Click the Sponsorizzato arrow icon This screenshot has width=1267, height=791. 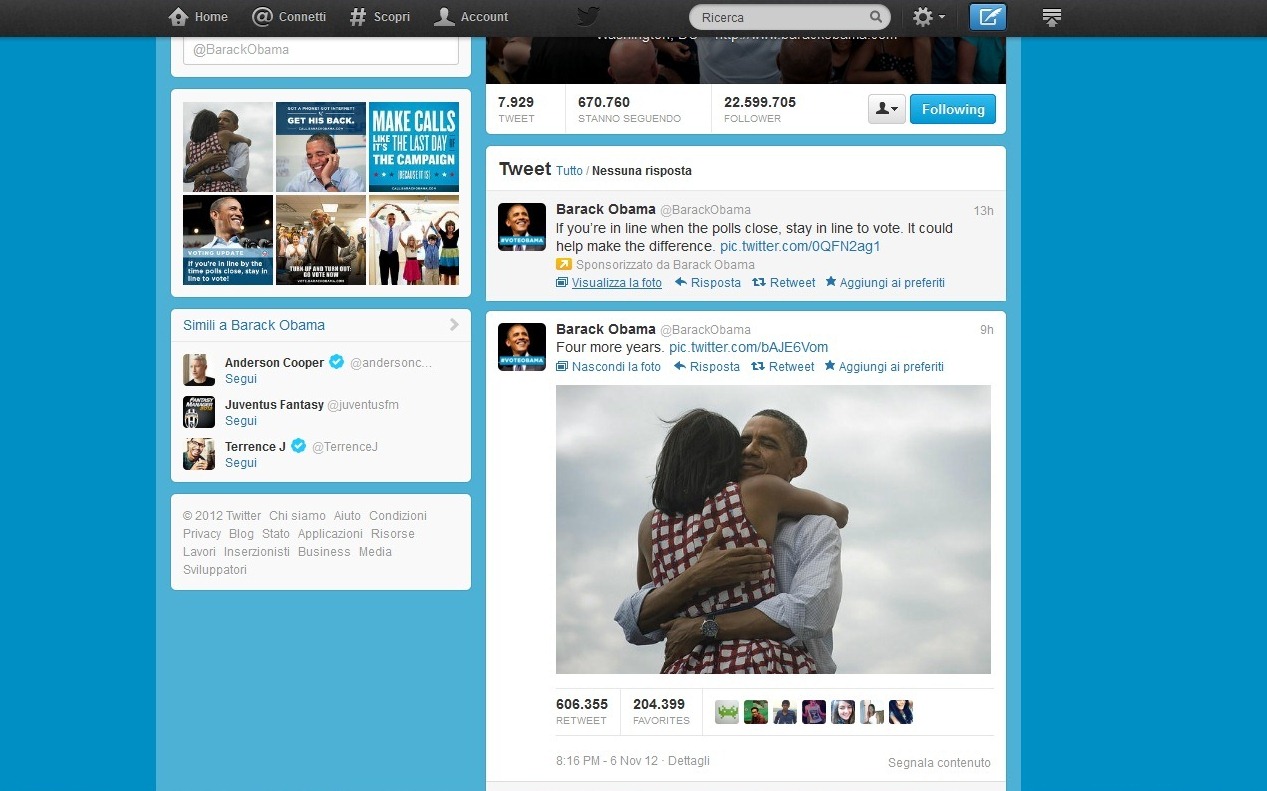pyautogui.click(x=564, y=265)
